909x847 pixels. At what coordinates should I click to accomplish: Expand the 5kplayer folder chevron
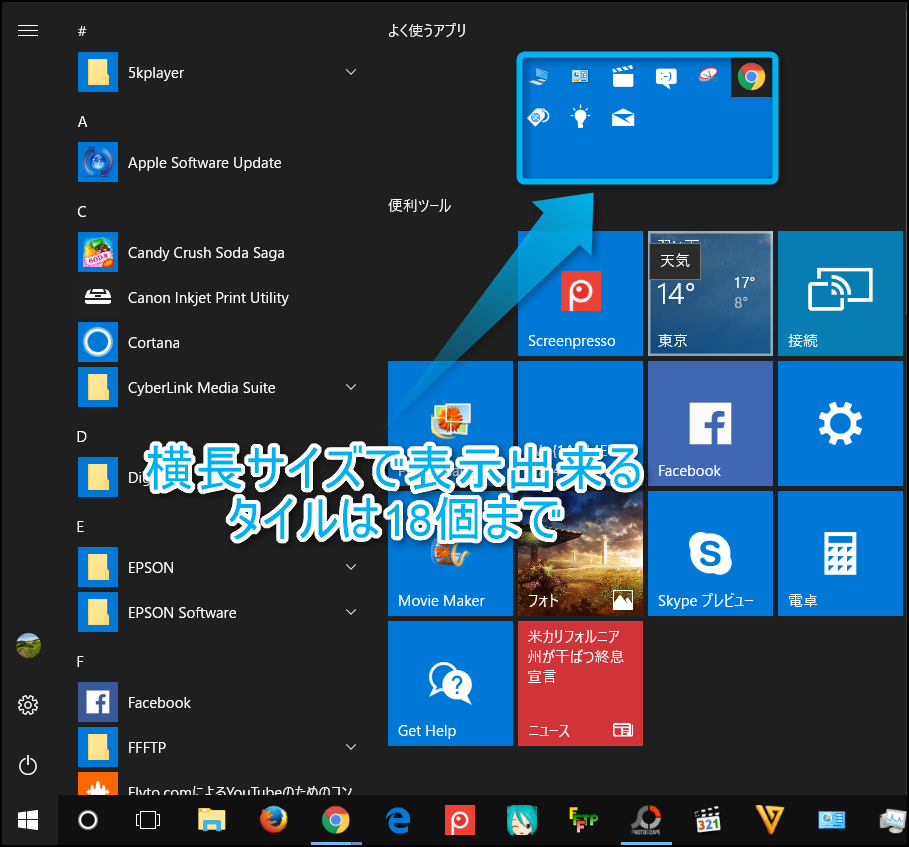(351, 72)
